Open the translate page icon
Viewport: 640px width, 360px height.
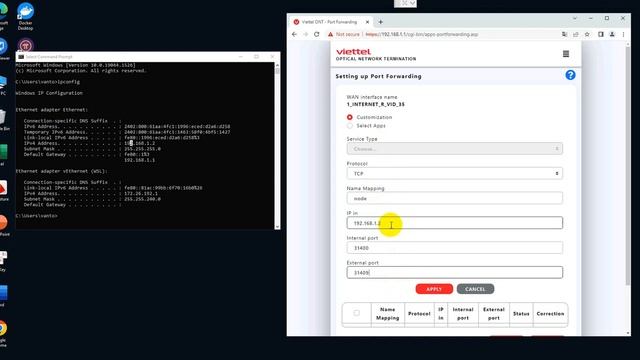(x=564, y=34)
